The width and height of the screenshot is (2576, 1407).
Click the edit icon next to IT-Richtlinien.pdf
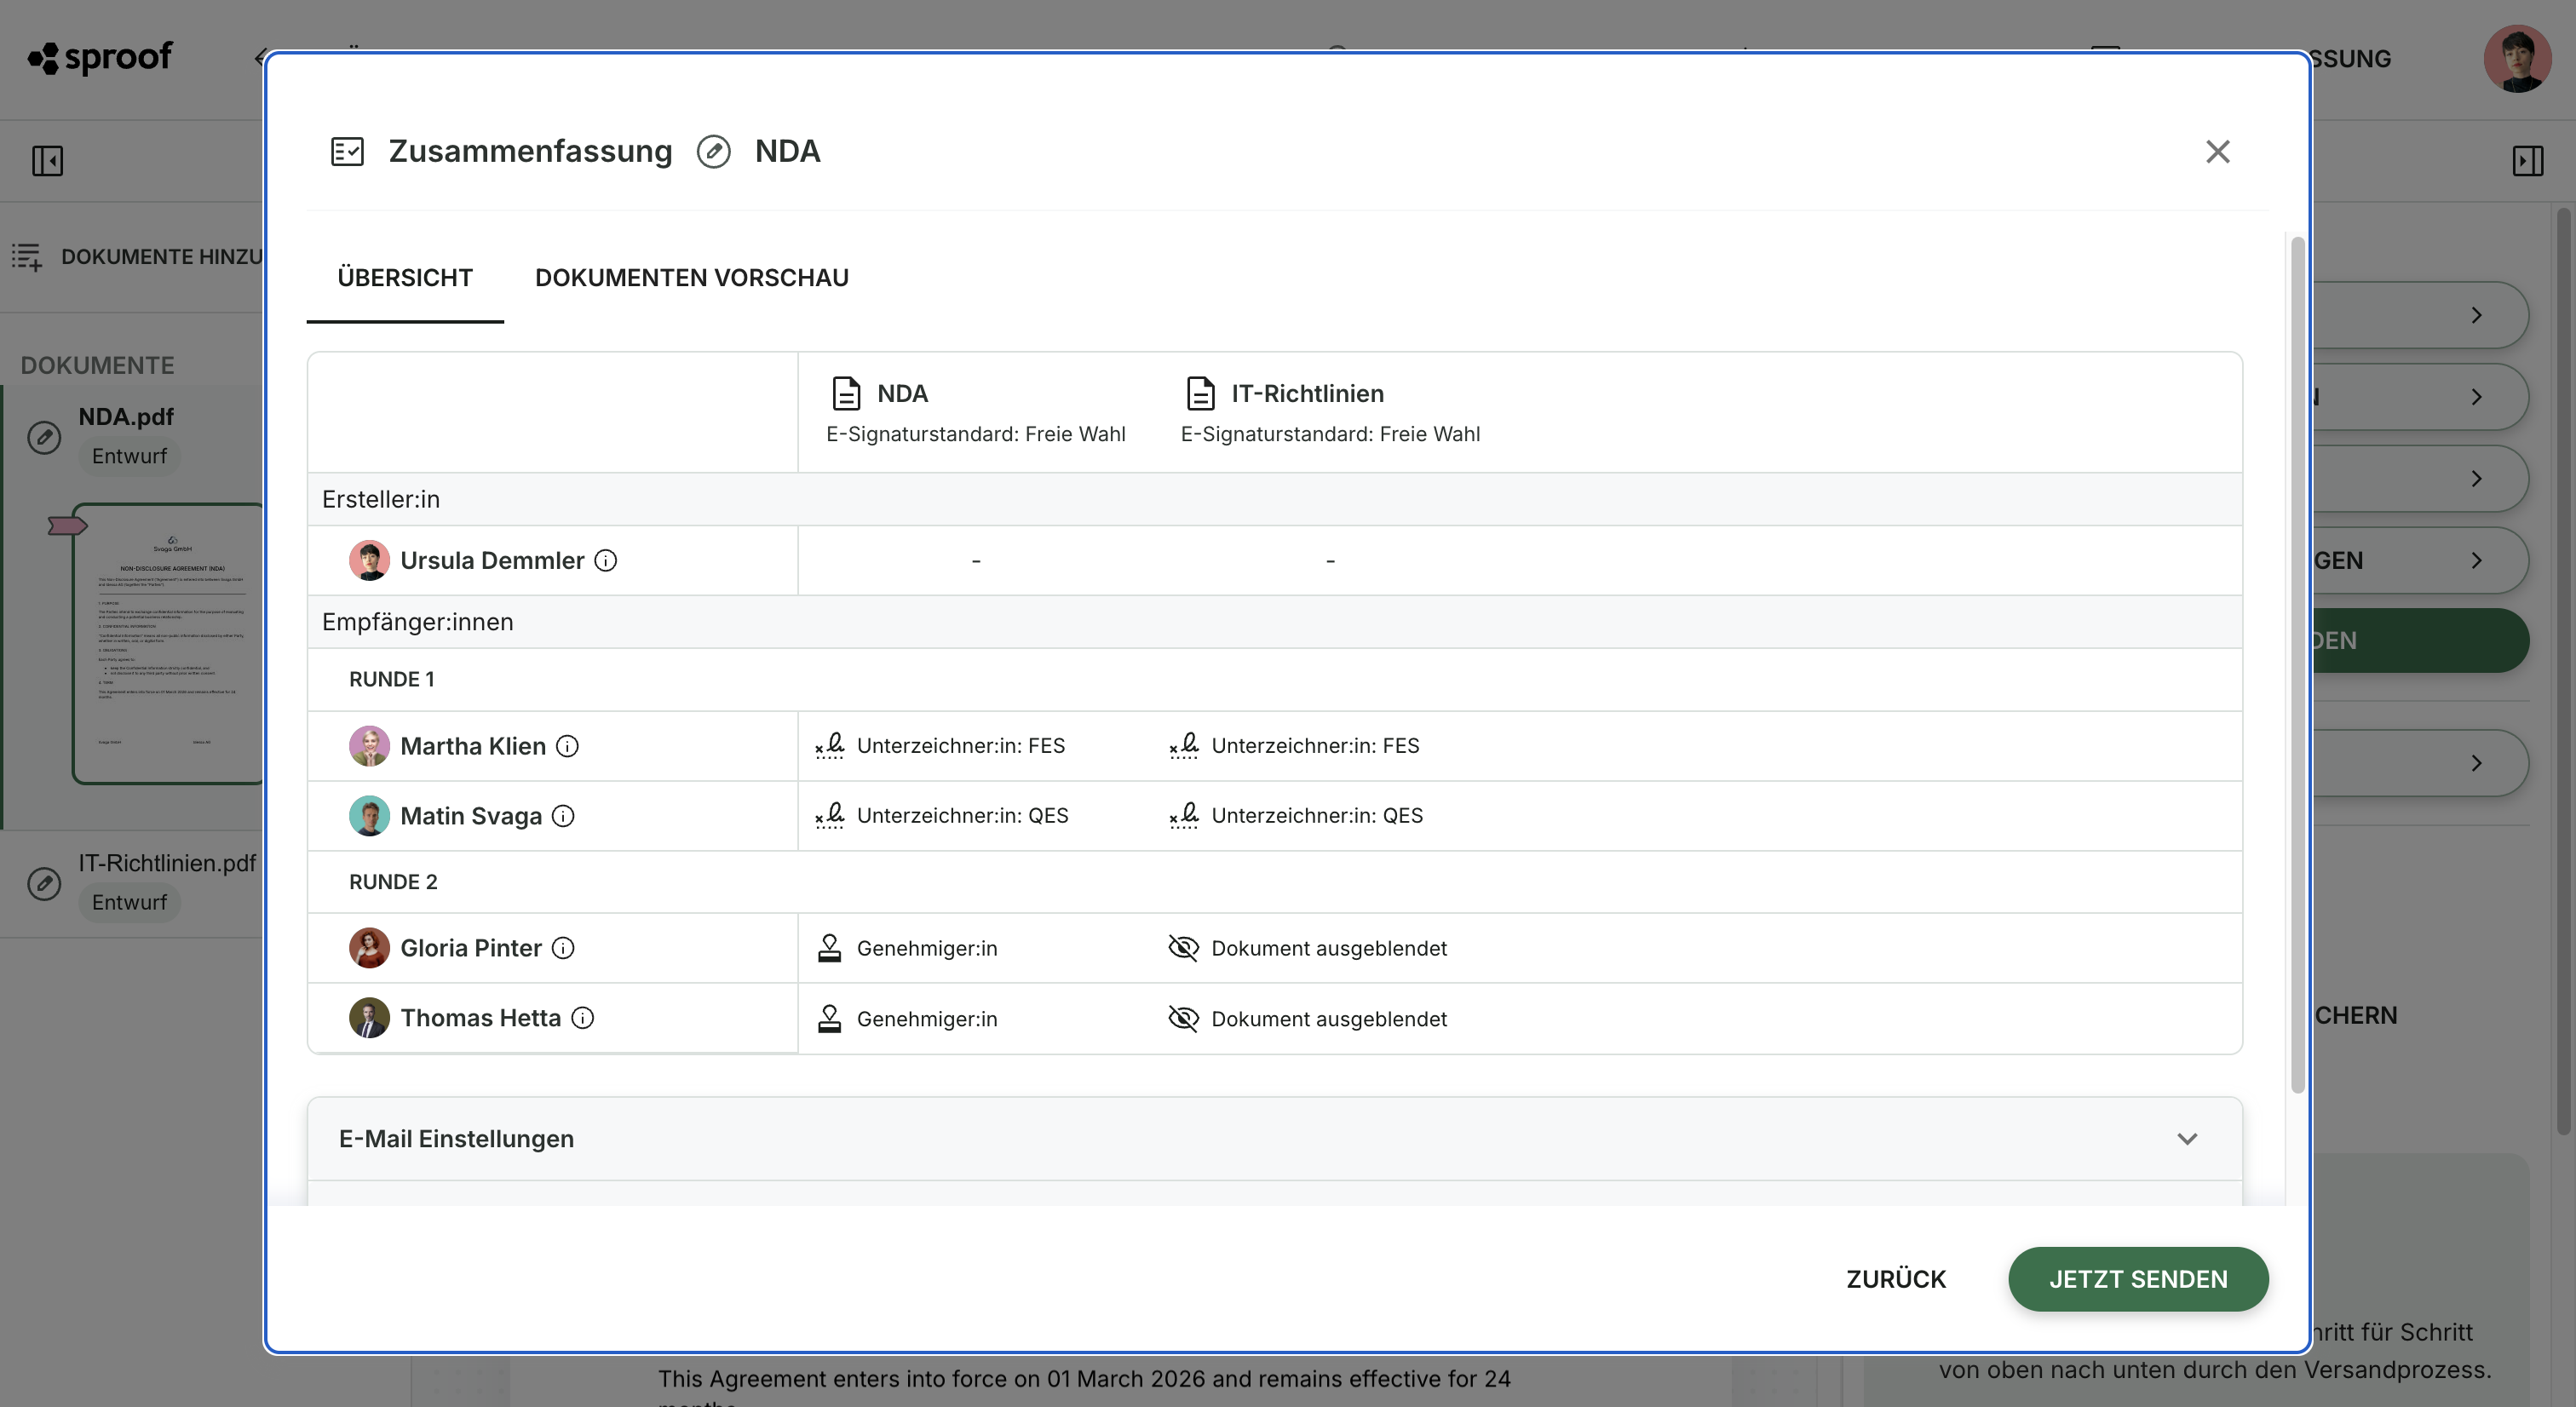44,884
